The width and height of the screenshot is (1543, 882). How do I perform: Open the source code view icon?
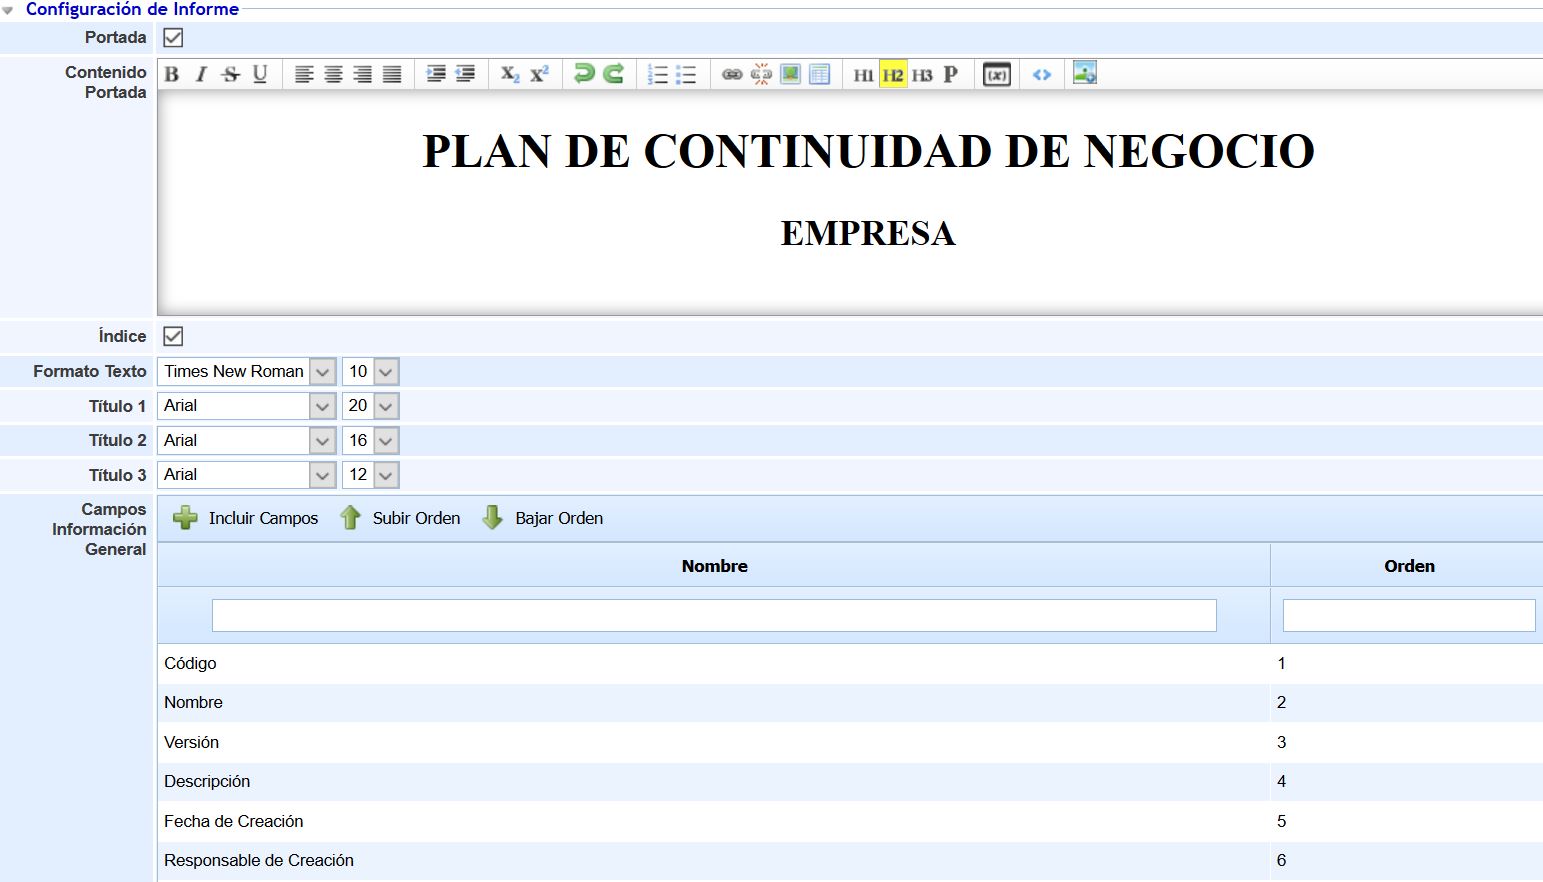point(1041,73)
